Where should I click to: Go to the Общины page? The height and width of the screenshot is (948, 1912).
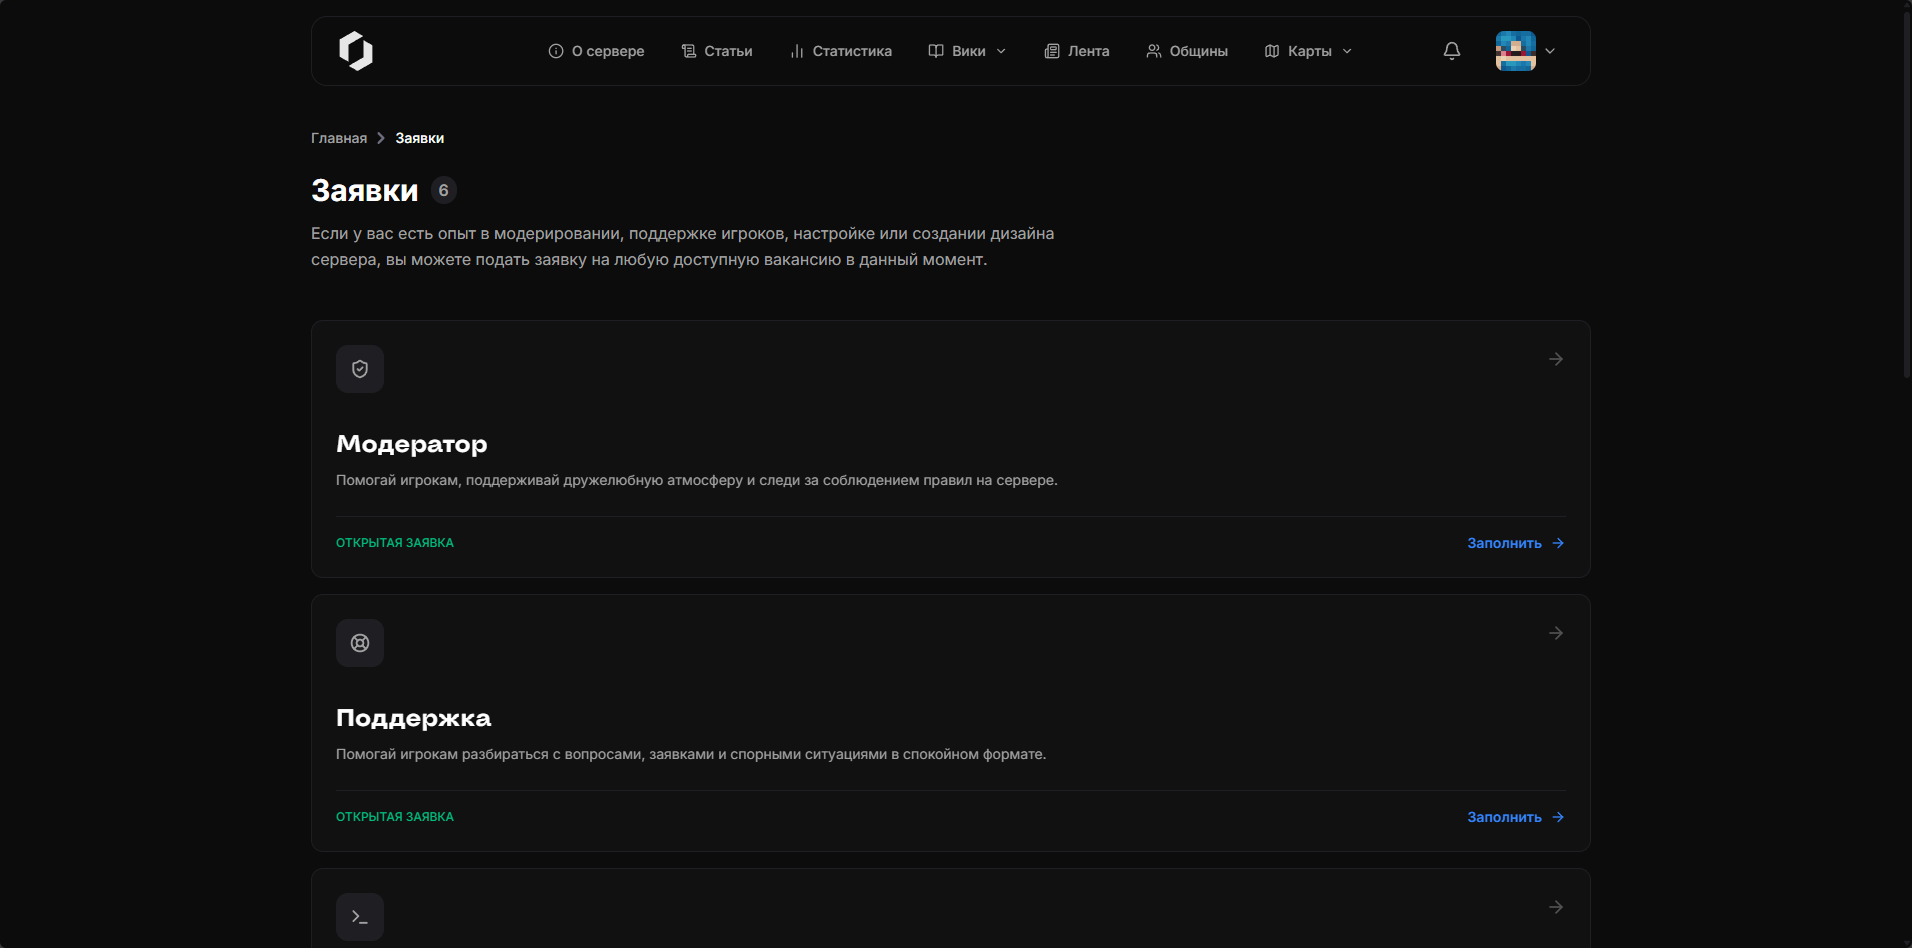click(1187, 51)
